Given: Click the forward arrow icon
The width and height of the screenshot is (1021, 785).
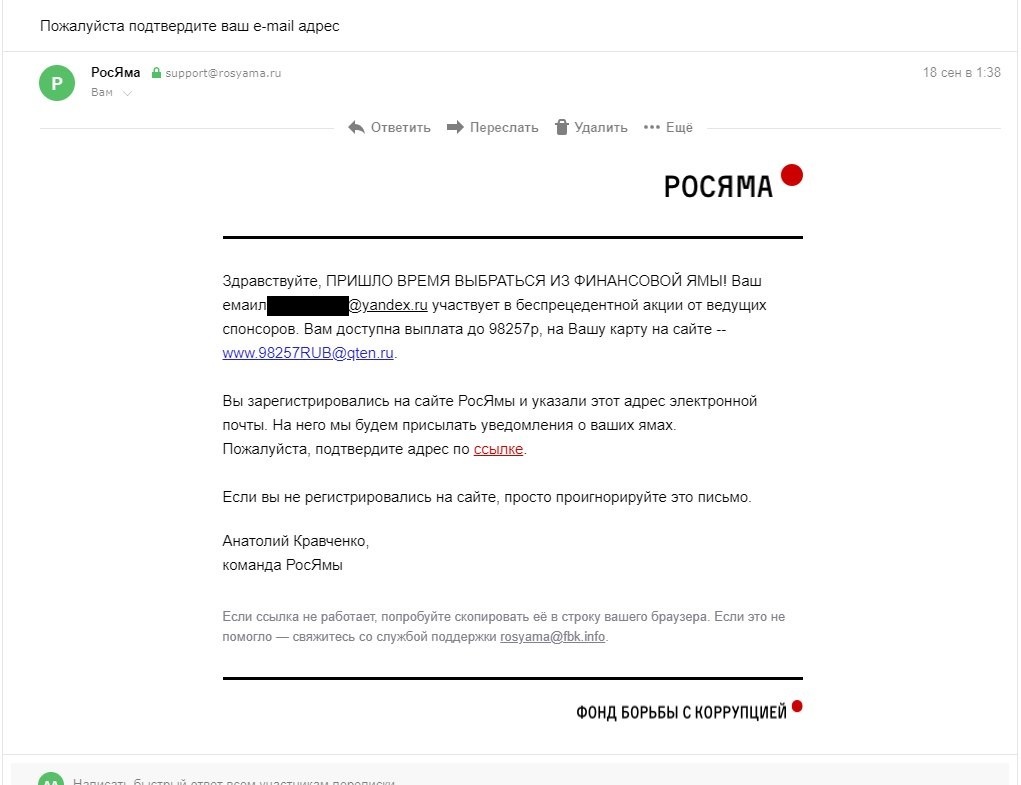Looking at the screenshot, I should [x=455, y=127].
